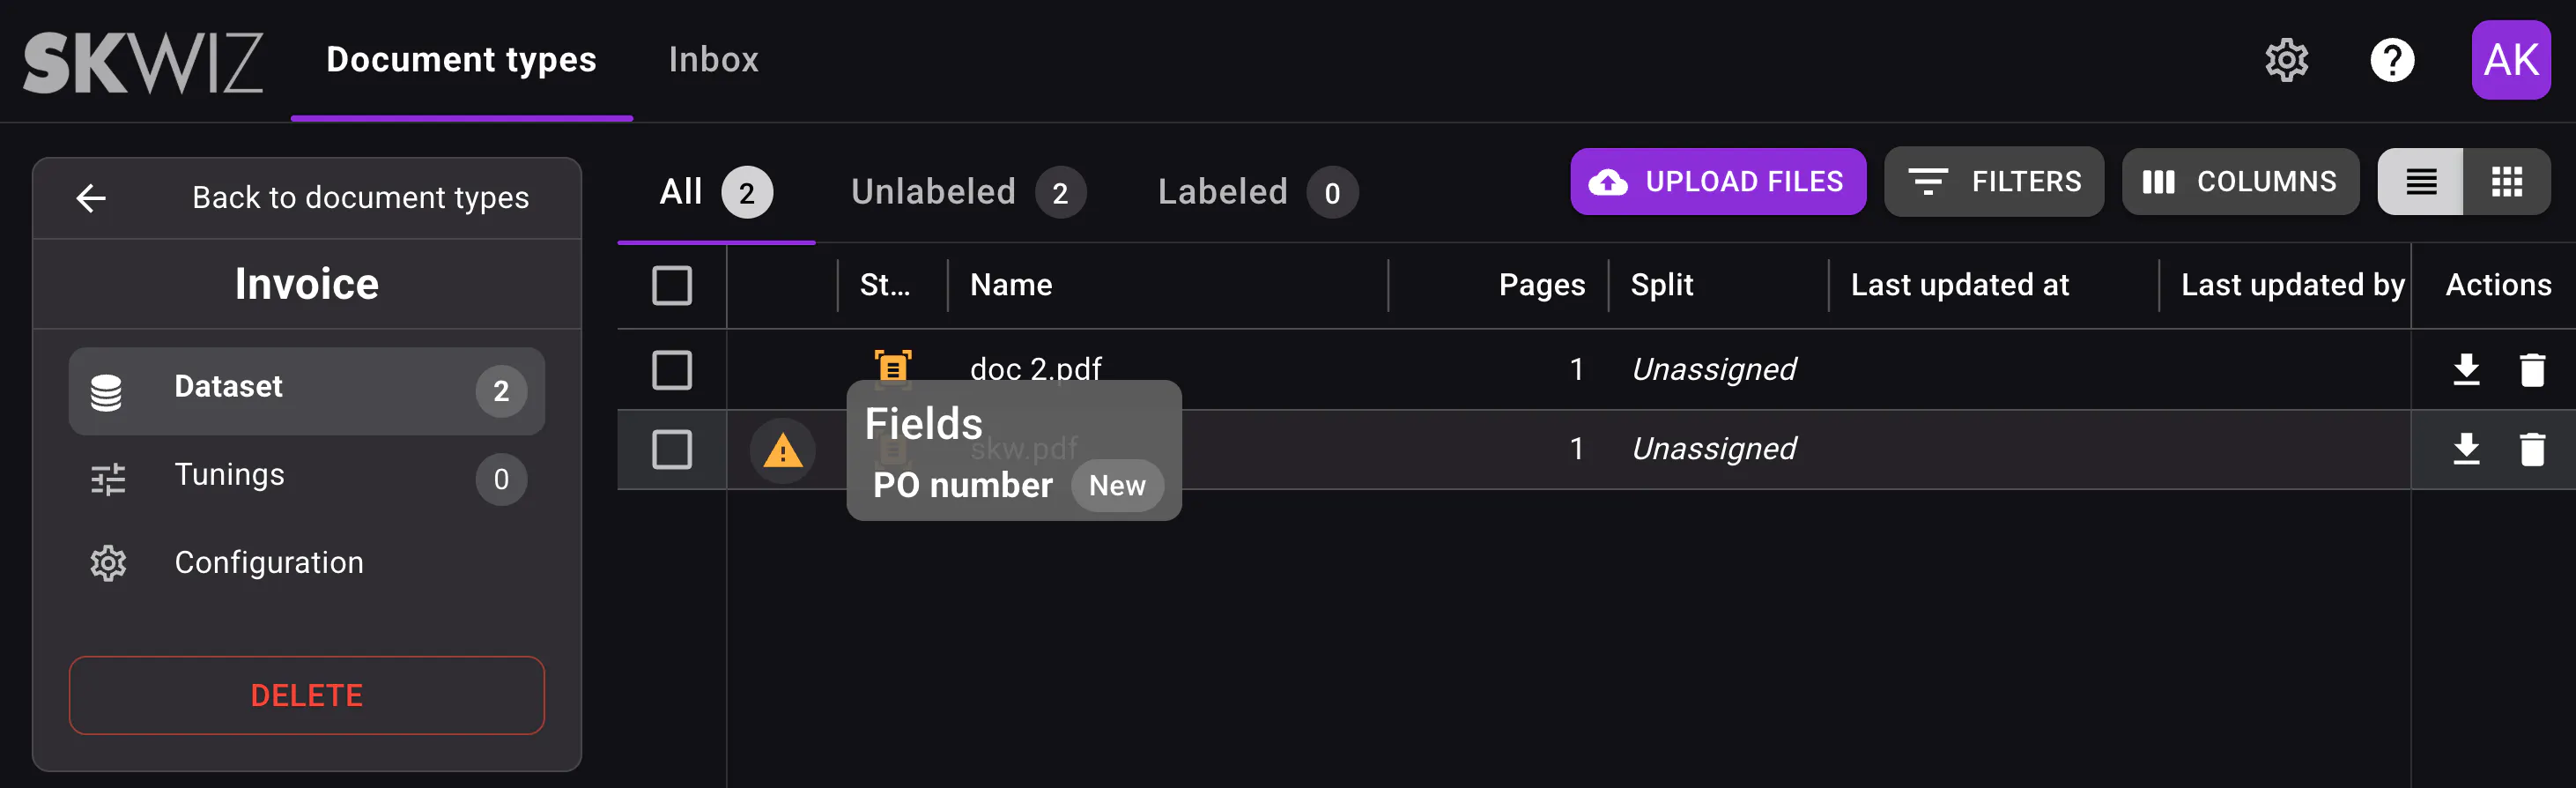Click the UPLOAD FILES button
The height and width of the screenshot is (788, 2576).
tap(1718, 181)
